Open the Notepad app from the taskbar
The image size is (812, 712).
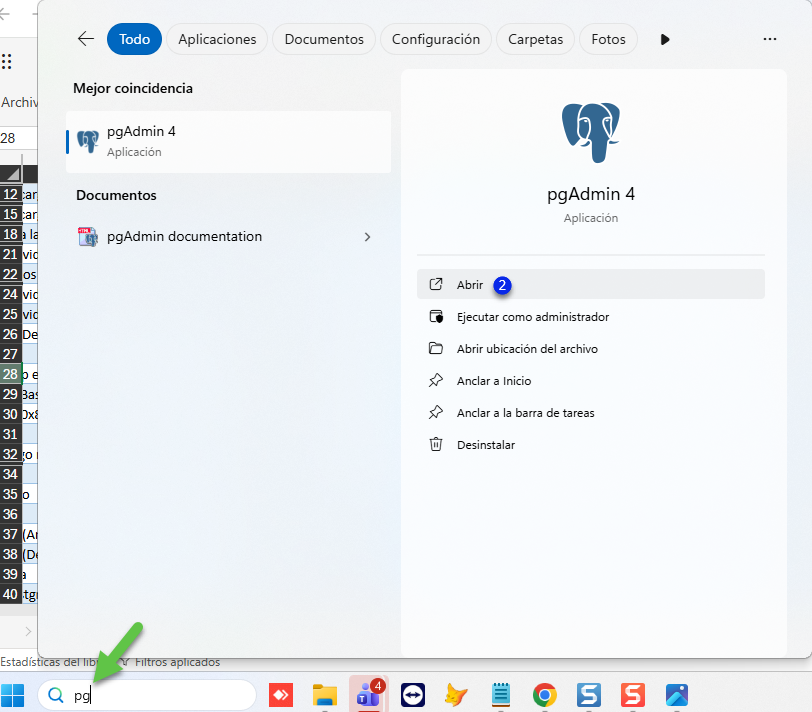[x=501, y=695]
